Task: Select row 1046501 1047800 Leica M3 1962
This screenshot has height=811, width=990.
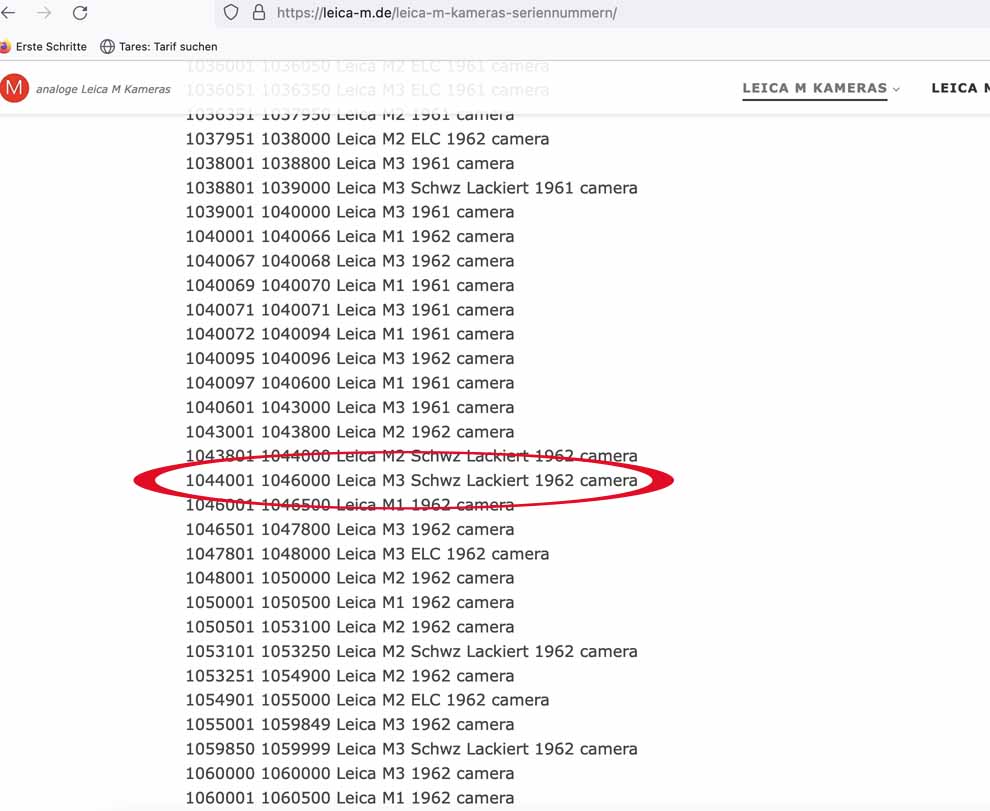Action: point(350,529)
